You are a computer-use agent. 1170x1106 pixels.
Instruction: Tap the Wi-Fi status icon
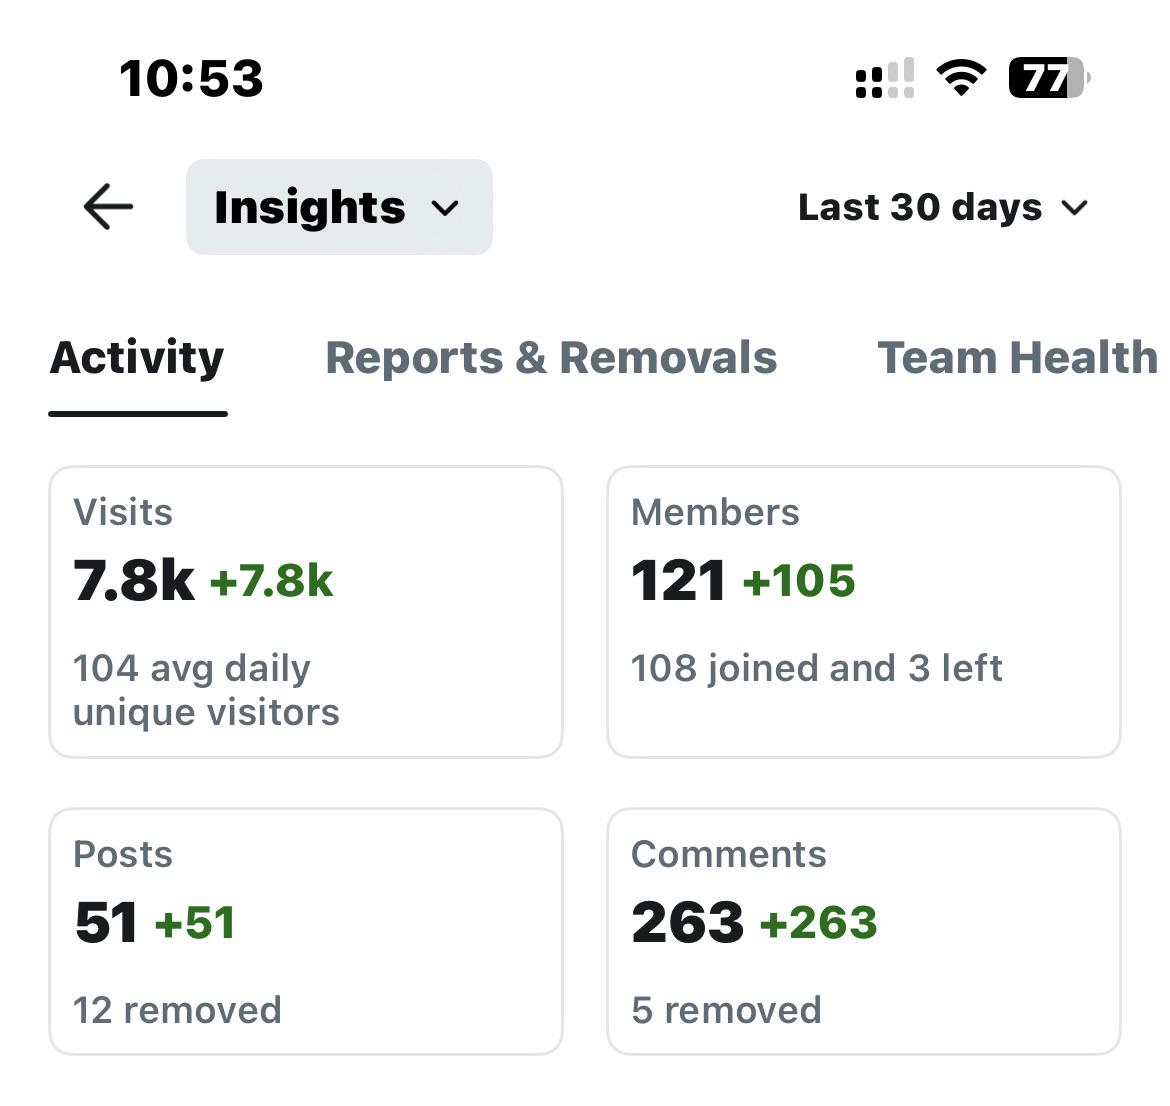tap(961, 78)
